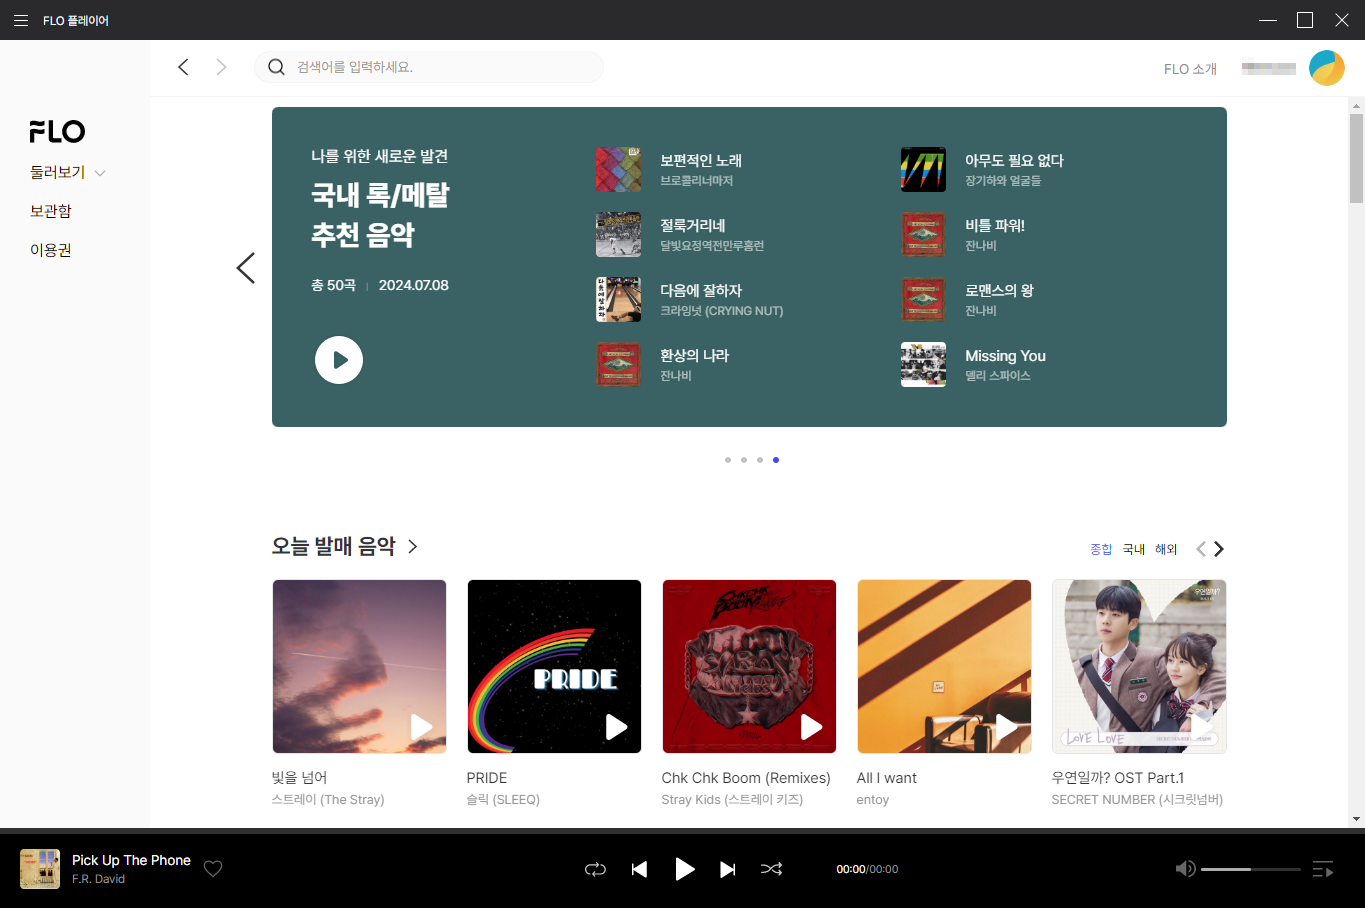Expand the 둘러보기 menu chevron
Screen dimensions: 1365x908
coord(100,173)
